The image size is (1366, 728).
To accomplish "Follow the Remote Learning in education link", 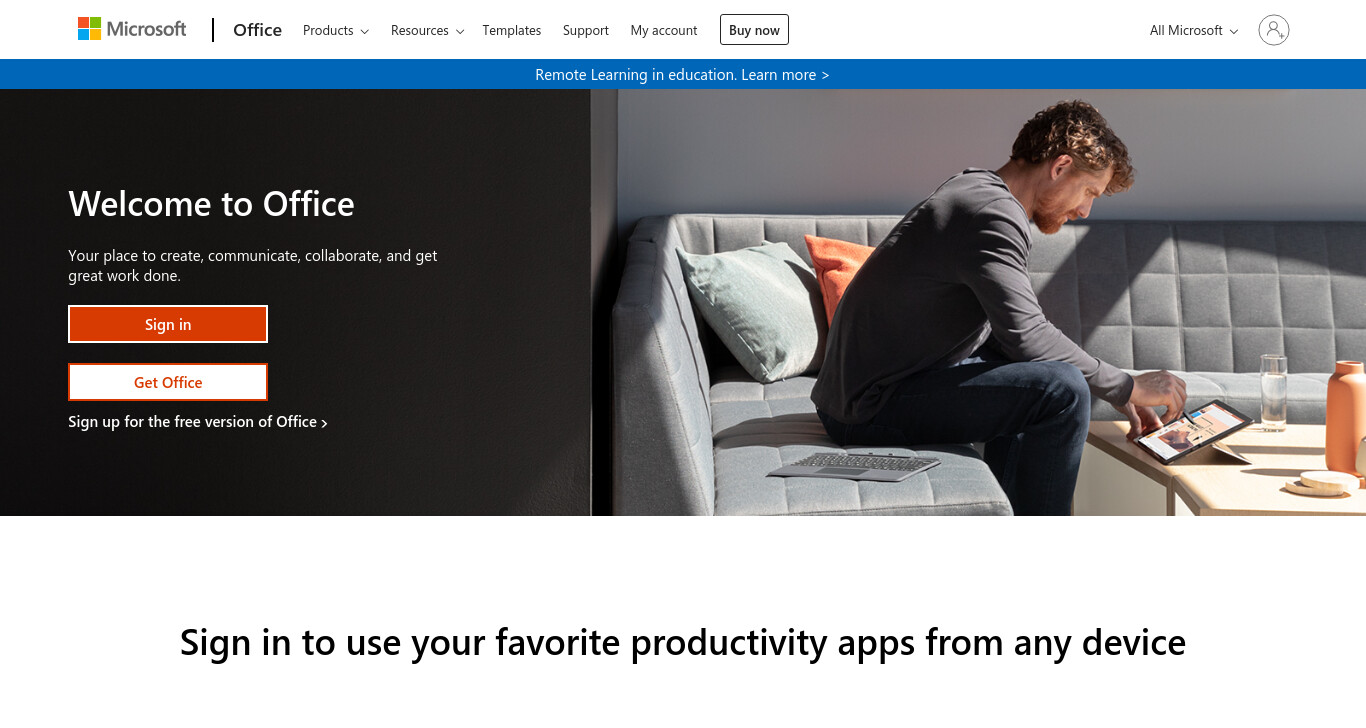I will pyautogui.click(x=682, y=75).
